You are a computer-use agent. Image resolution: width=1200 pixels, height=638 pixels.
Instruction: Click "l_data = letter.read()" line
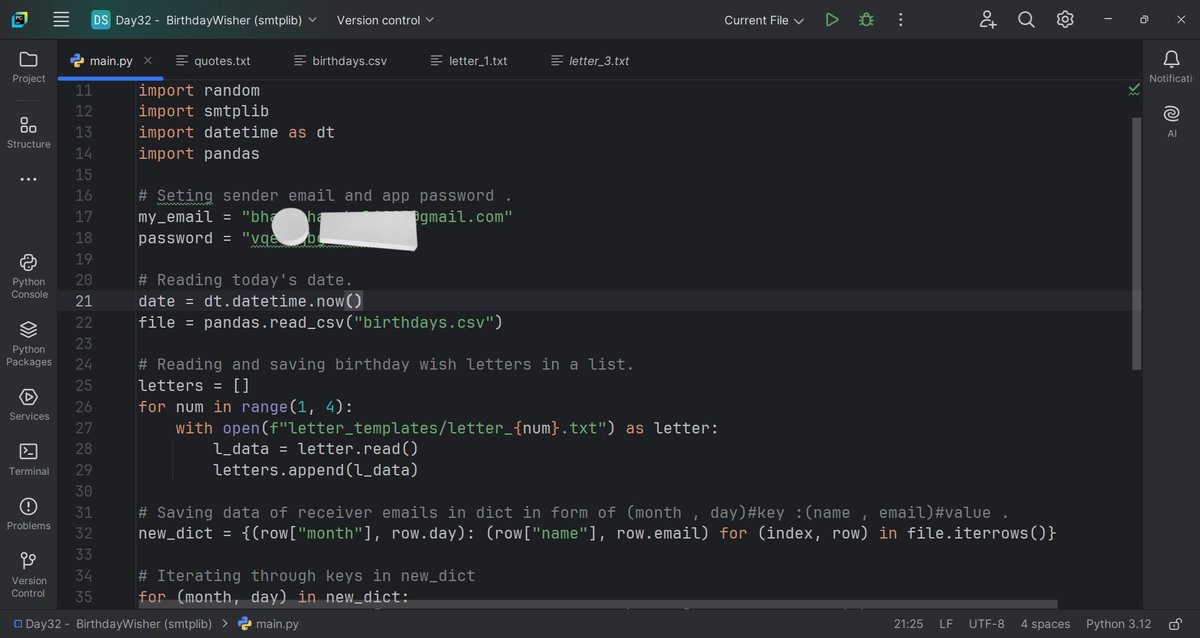[316, 448]
